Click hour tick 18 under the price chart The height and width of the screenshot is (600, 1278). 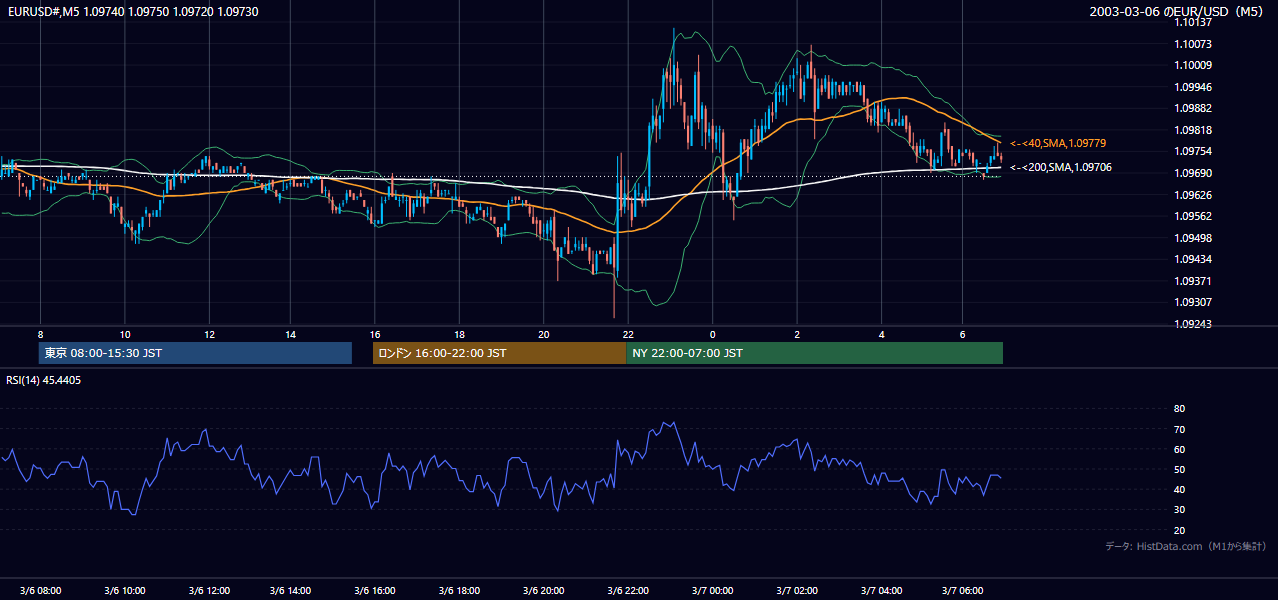[459, 334]
